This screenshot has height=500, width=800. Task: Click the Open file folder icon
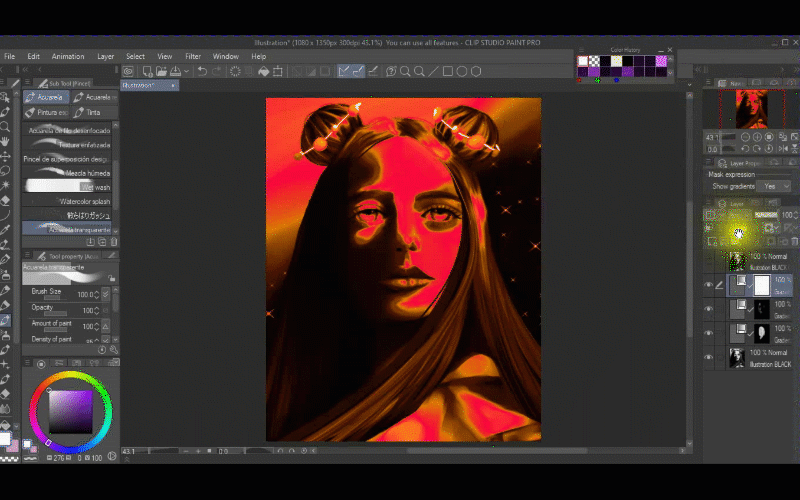tap(160, 71)
